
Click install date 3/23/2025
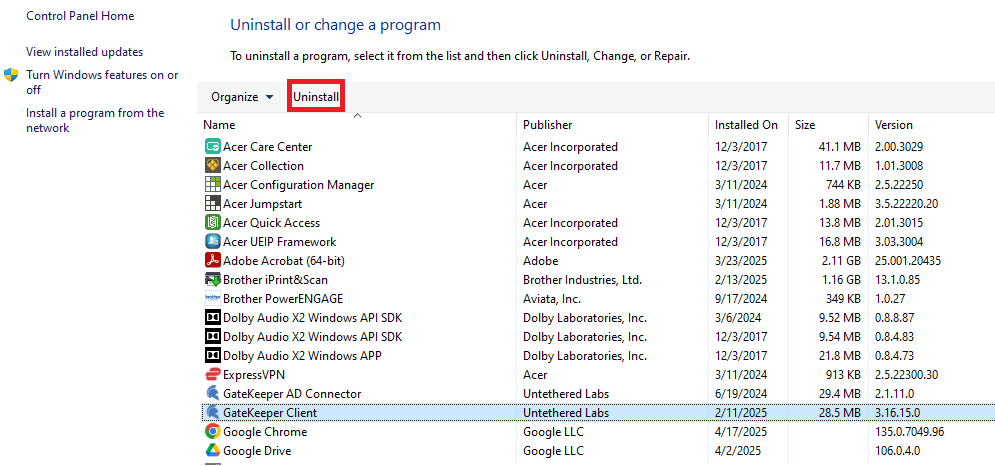[x=741, y=261]
